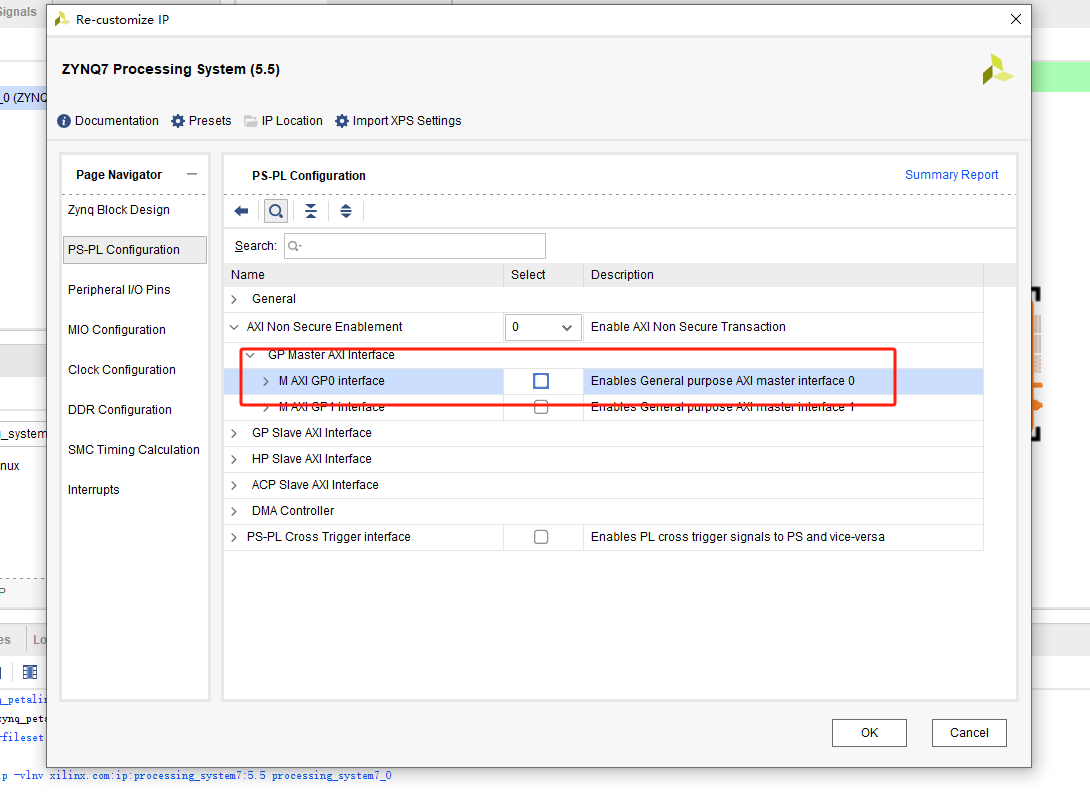
Task: Select the M AXI GP1 interface row text
Action: pyautogui.click(x=332, y=407)
